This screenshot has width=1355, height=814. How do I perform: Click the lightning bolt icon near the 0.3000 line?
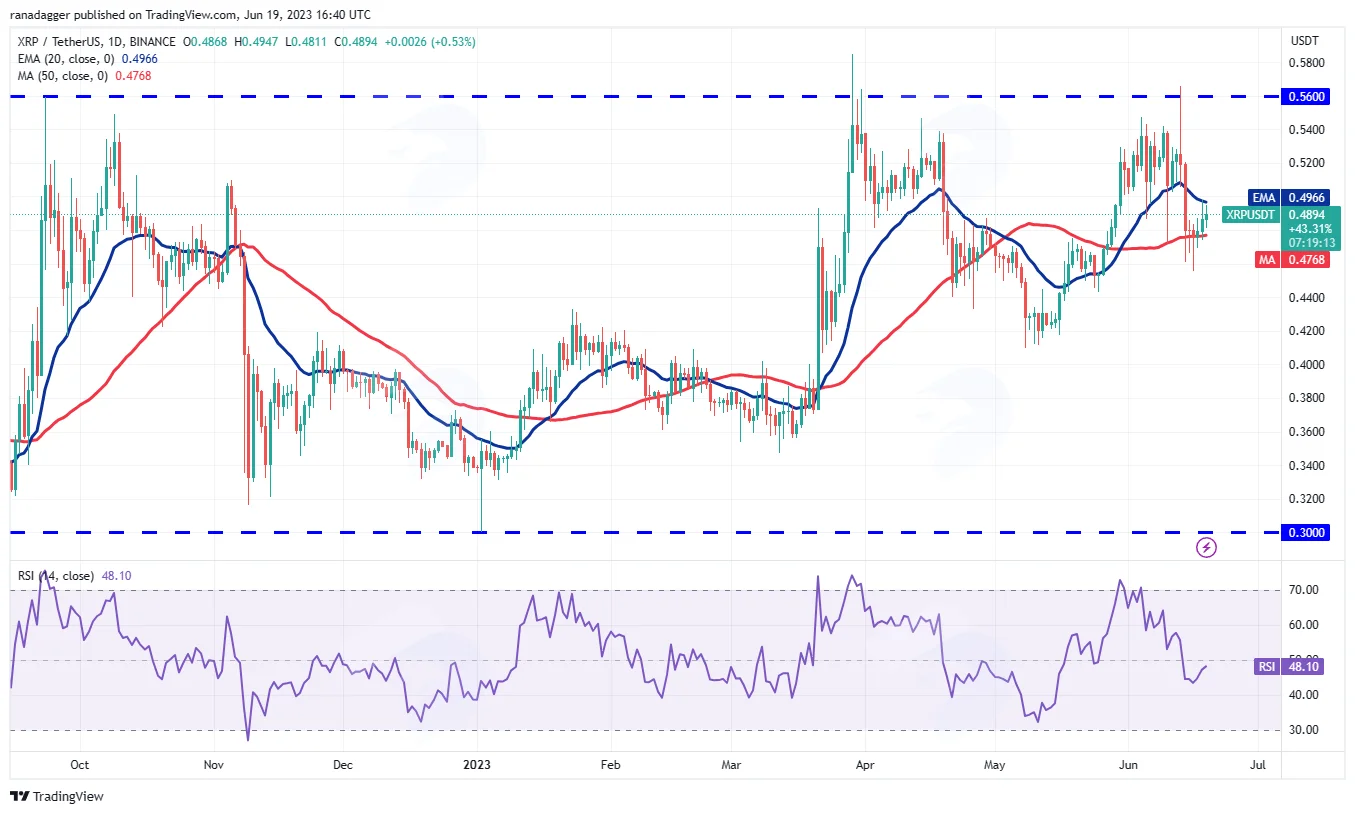[1206, 547]
